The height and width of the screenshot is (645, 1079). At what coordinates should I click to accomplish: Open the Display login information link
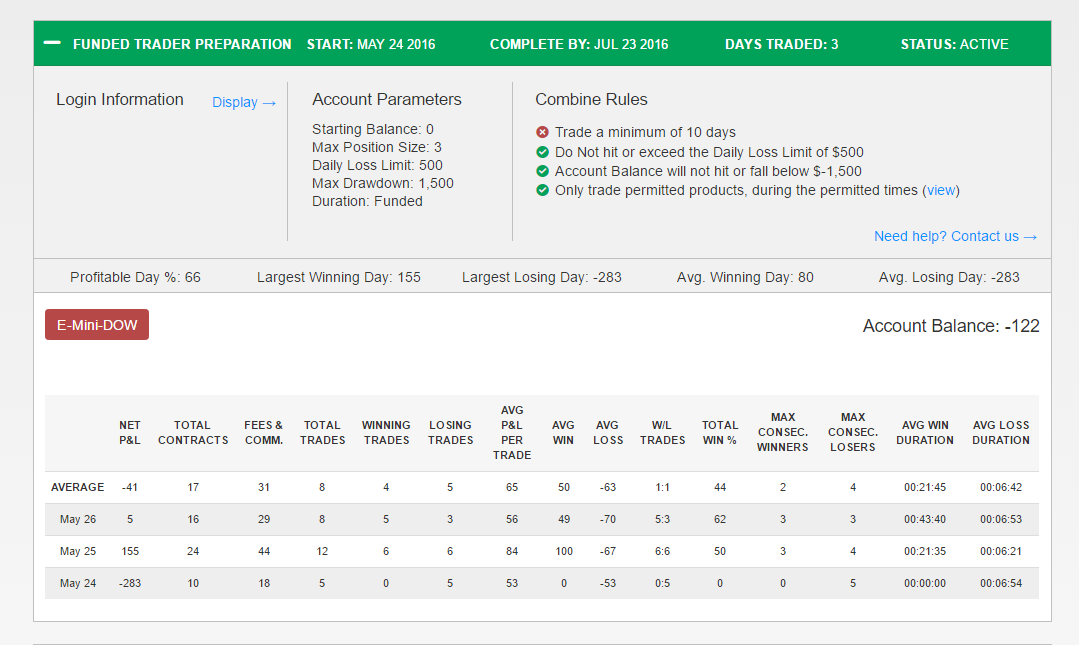244,103
